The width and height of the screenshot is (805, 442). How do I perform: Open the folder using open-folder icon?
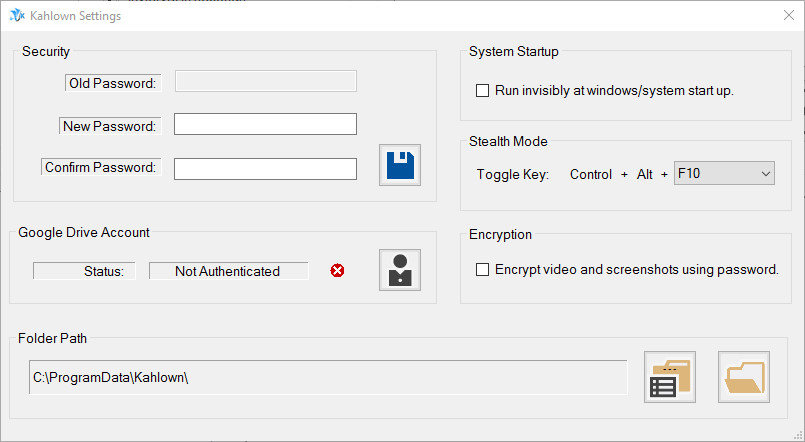click(744, 377)
